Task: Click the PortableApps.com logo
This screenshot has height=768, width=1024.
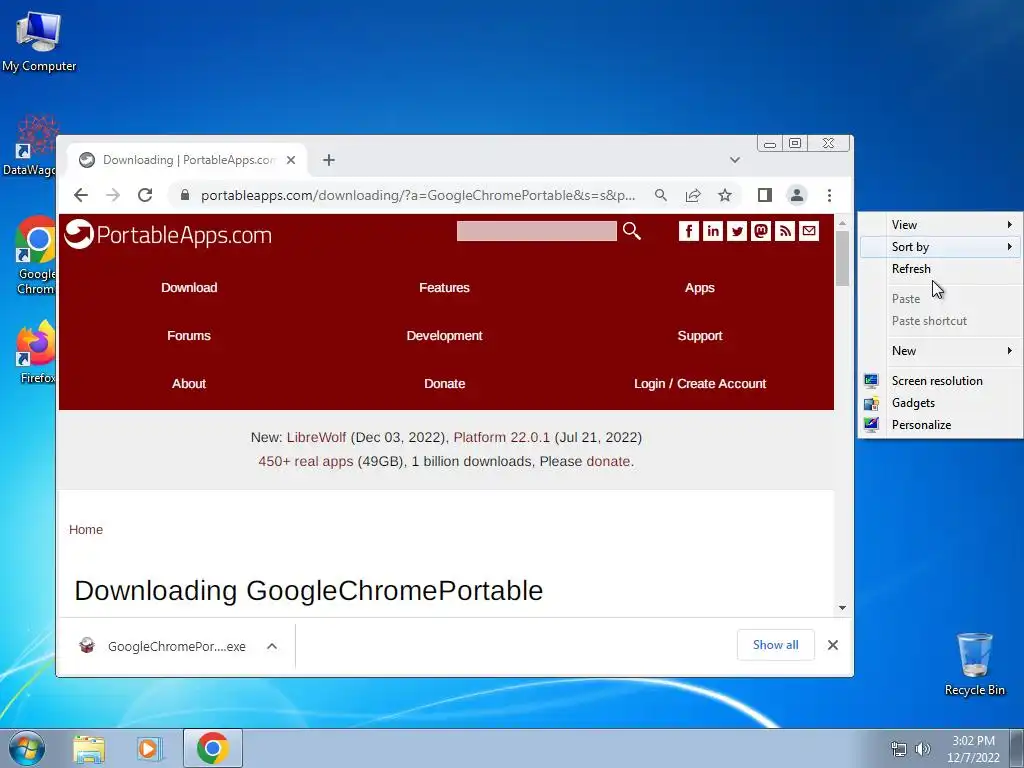Action: point(168,234)
